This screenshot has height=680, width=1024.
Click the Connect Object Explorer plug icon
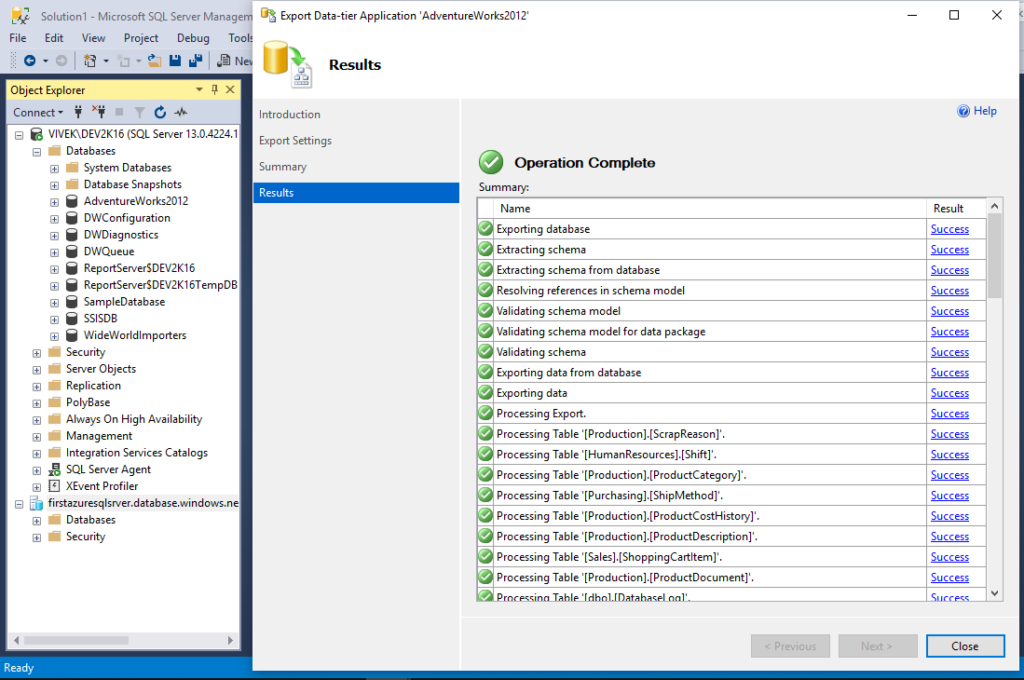(80, 112)
